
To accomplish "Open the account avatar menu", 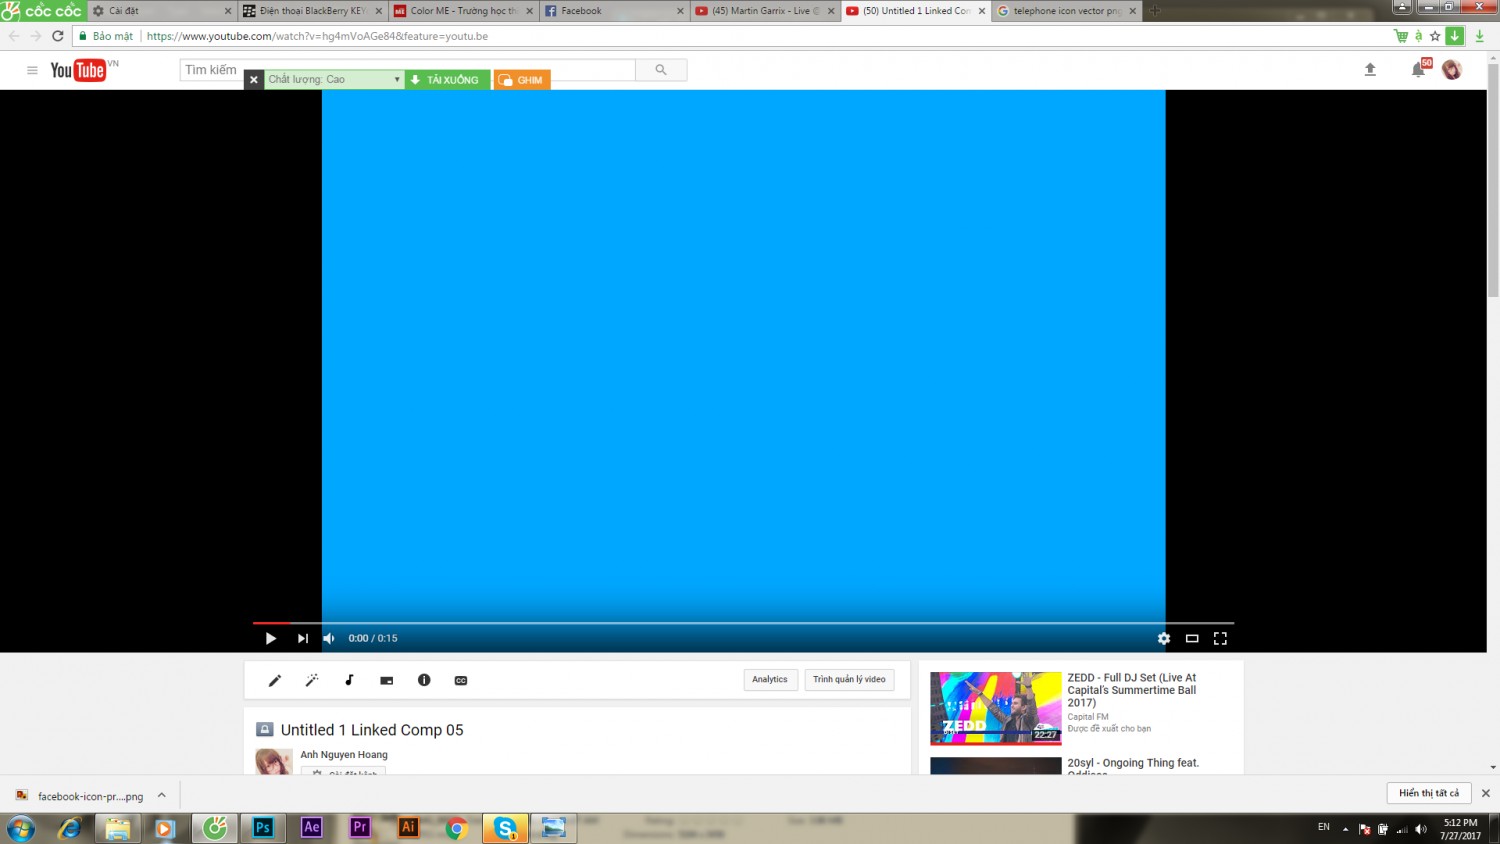I will 1452,69.
